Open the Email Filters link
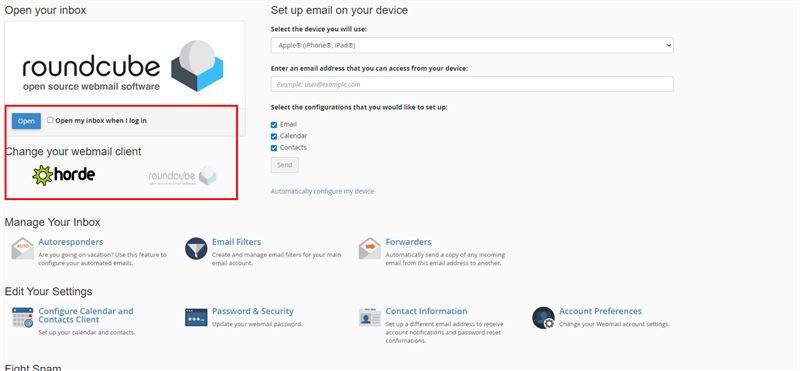The image size is (800, 371). tap(236, 242)
